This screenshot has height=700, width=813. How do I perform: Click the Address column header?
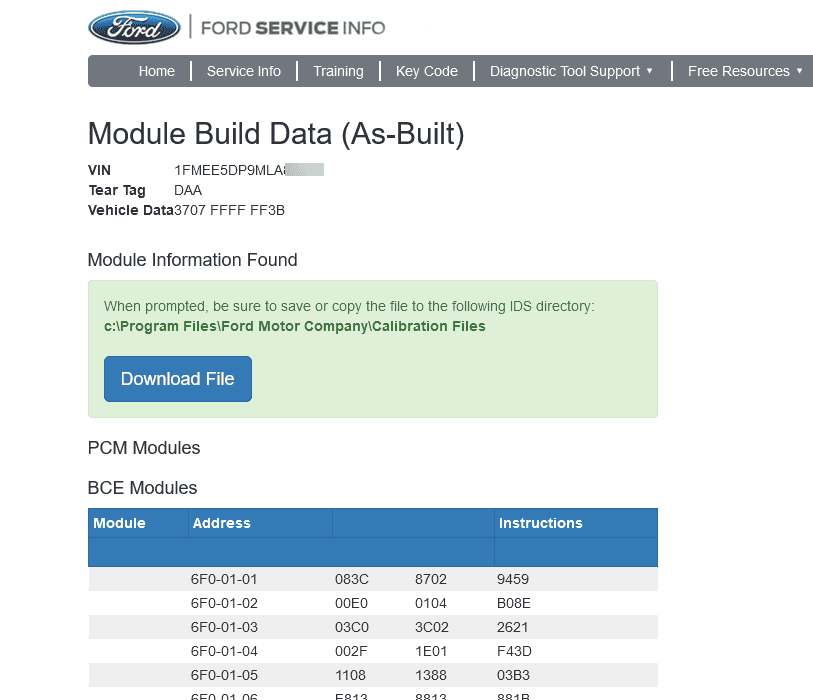221,523
